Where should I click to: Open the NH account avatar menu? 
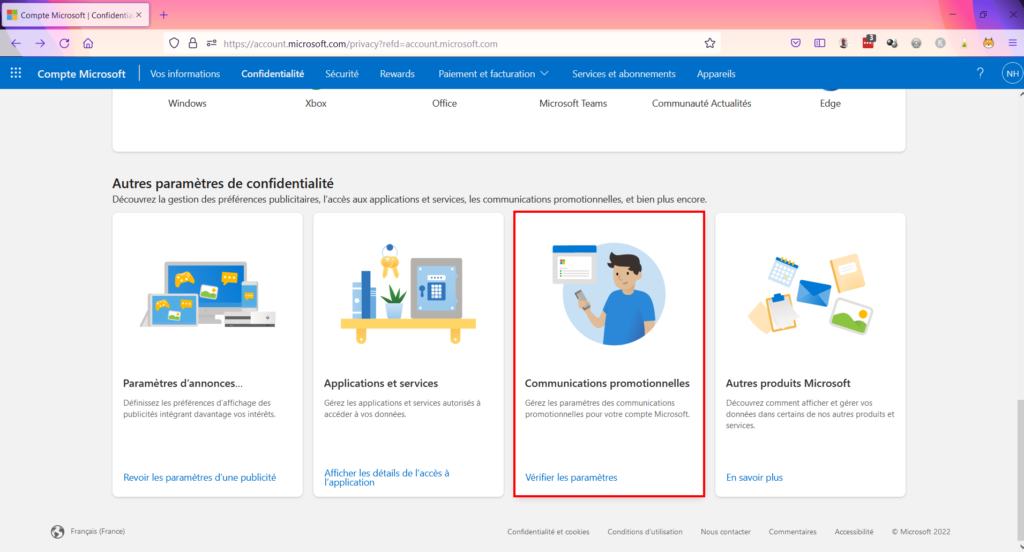(x=1012, y=73)
